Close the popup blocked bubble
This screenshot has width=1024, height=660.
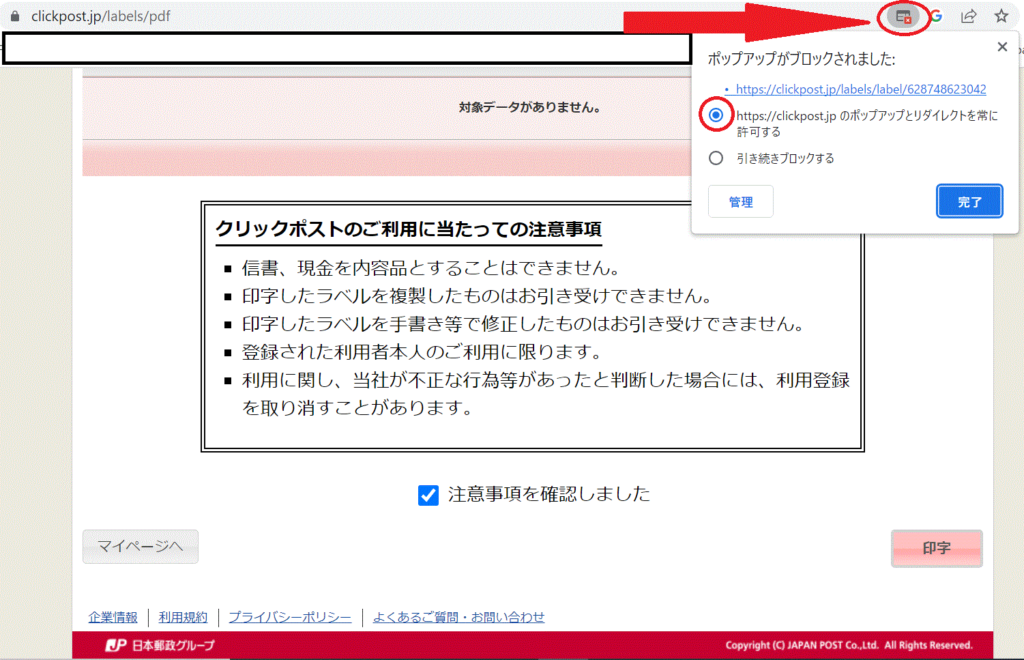(x=1002, y=47)
